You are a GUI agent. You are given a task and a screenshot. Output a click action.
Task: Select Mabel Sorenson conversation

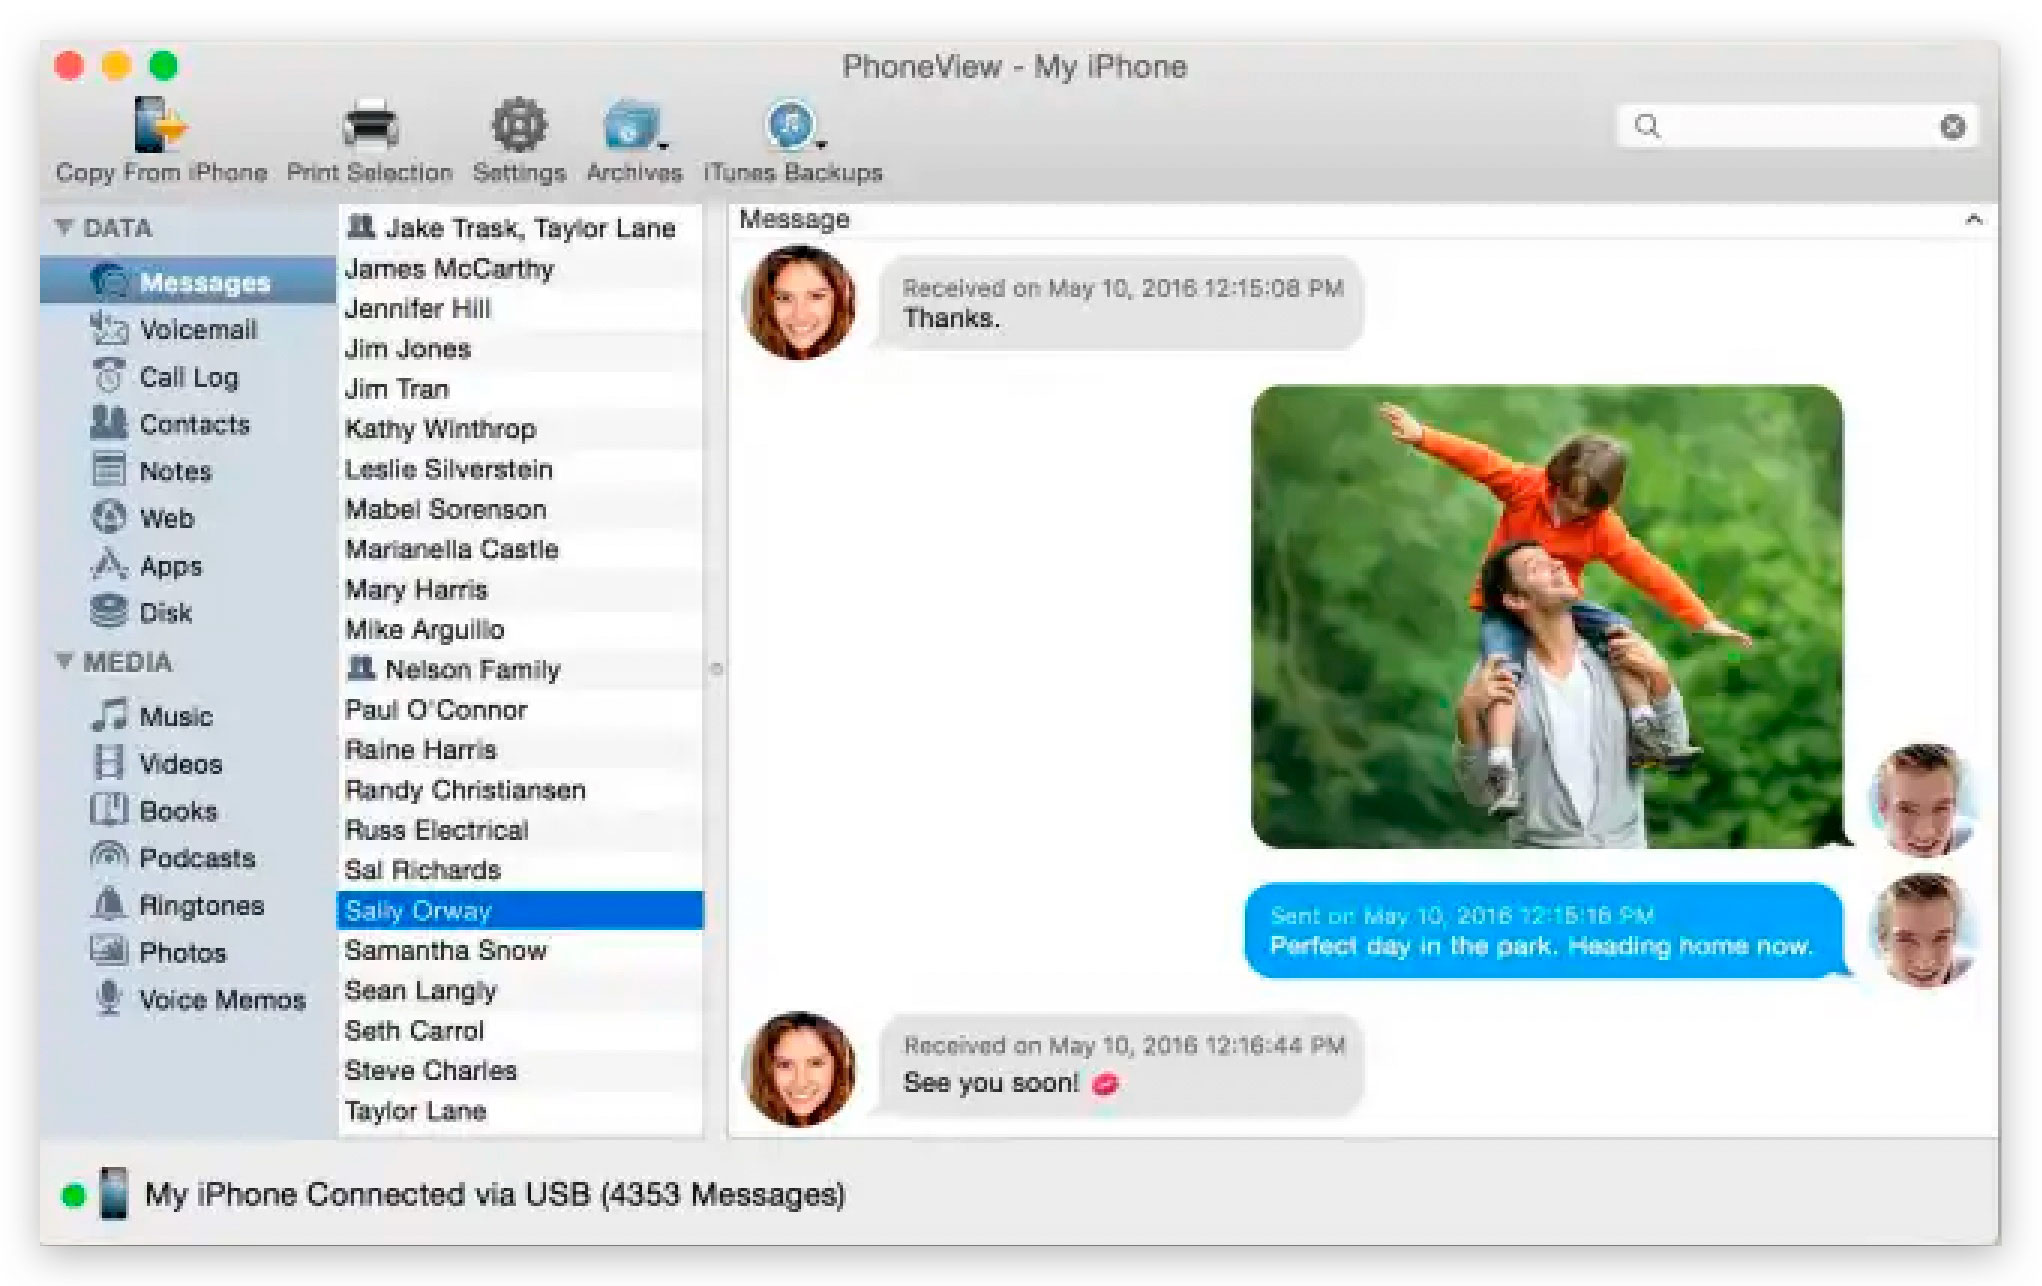(x=520, y=508)
